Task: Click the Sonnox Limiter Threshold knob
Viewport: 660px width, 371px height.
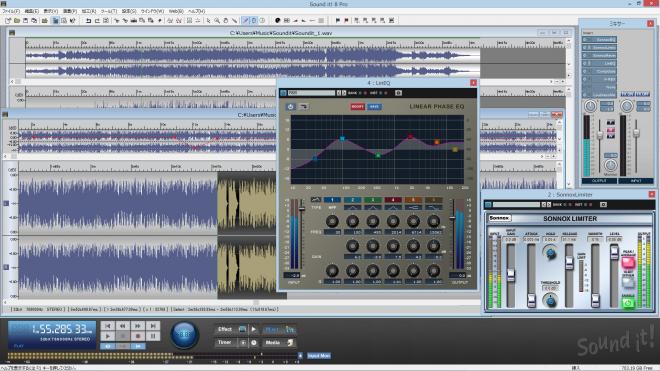Action: point(550,300)
